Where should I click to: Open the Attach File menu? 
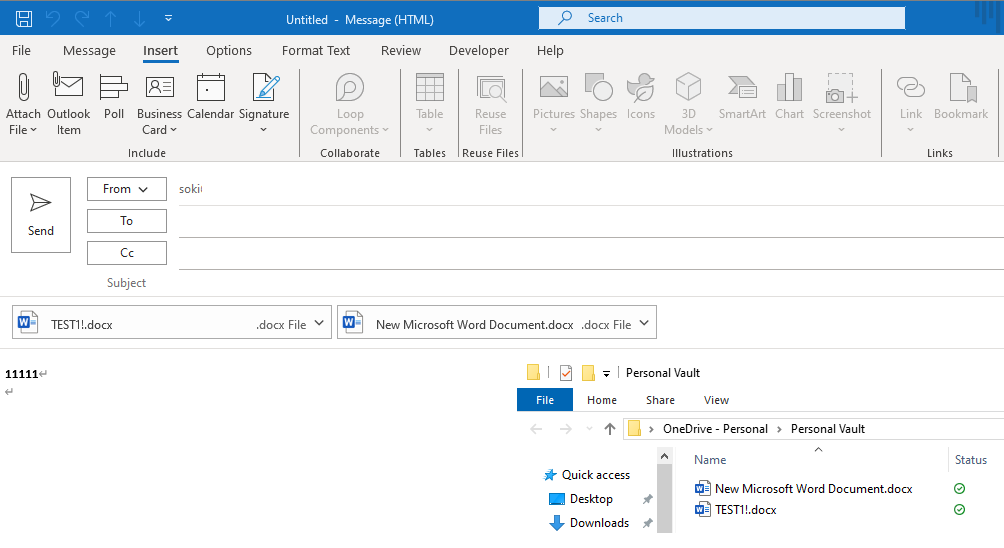[x=23, y=104]
